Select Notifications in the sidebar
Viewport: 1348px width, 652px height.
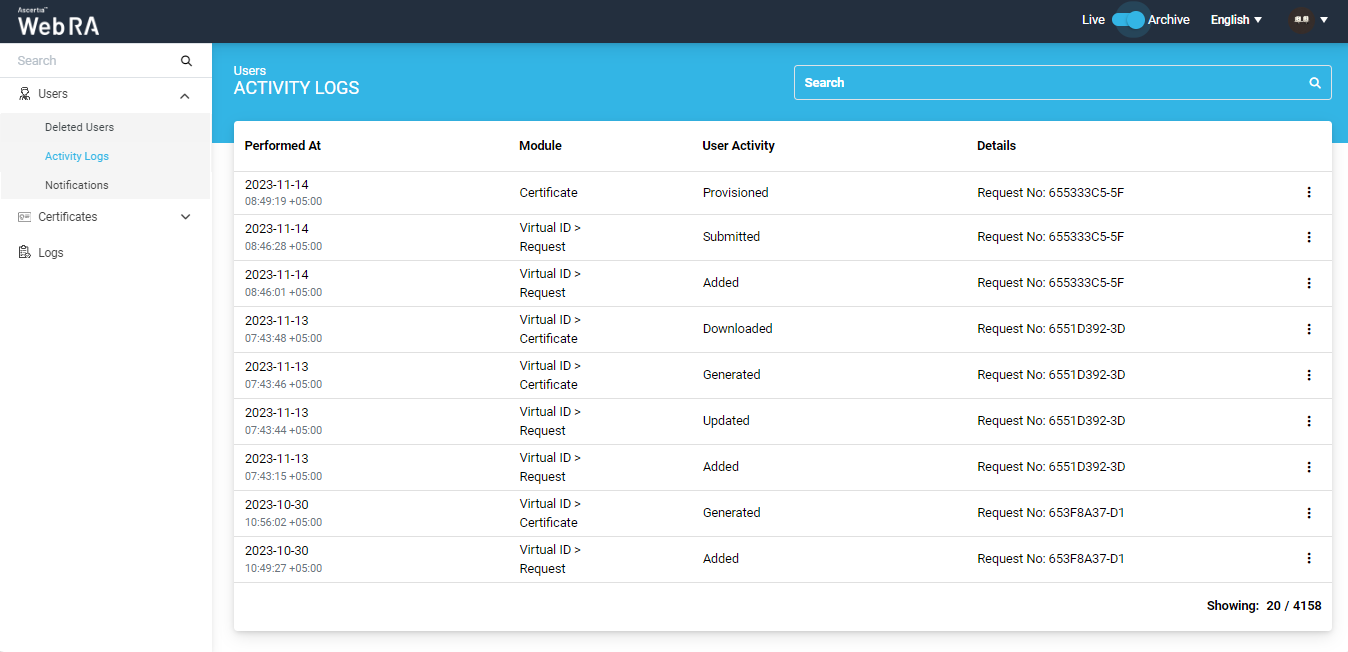[76, 185]
